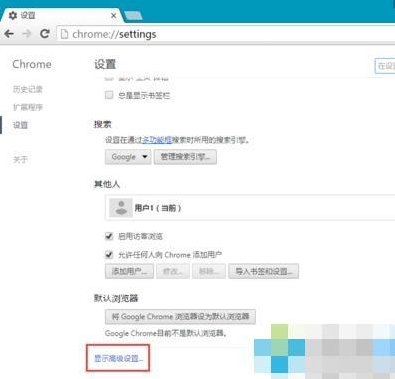Screen dimensions: 395x379
Task: Open the Google search engine dropdown
Action: [128, 157]
